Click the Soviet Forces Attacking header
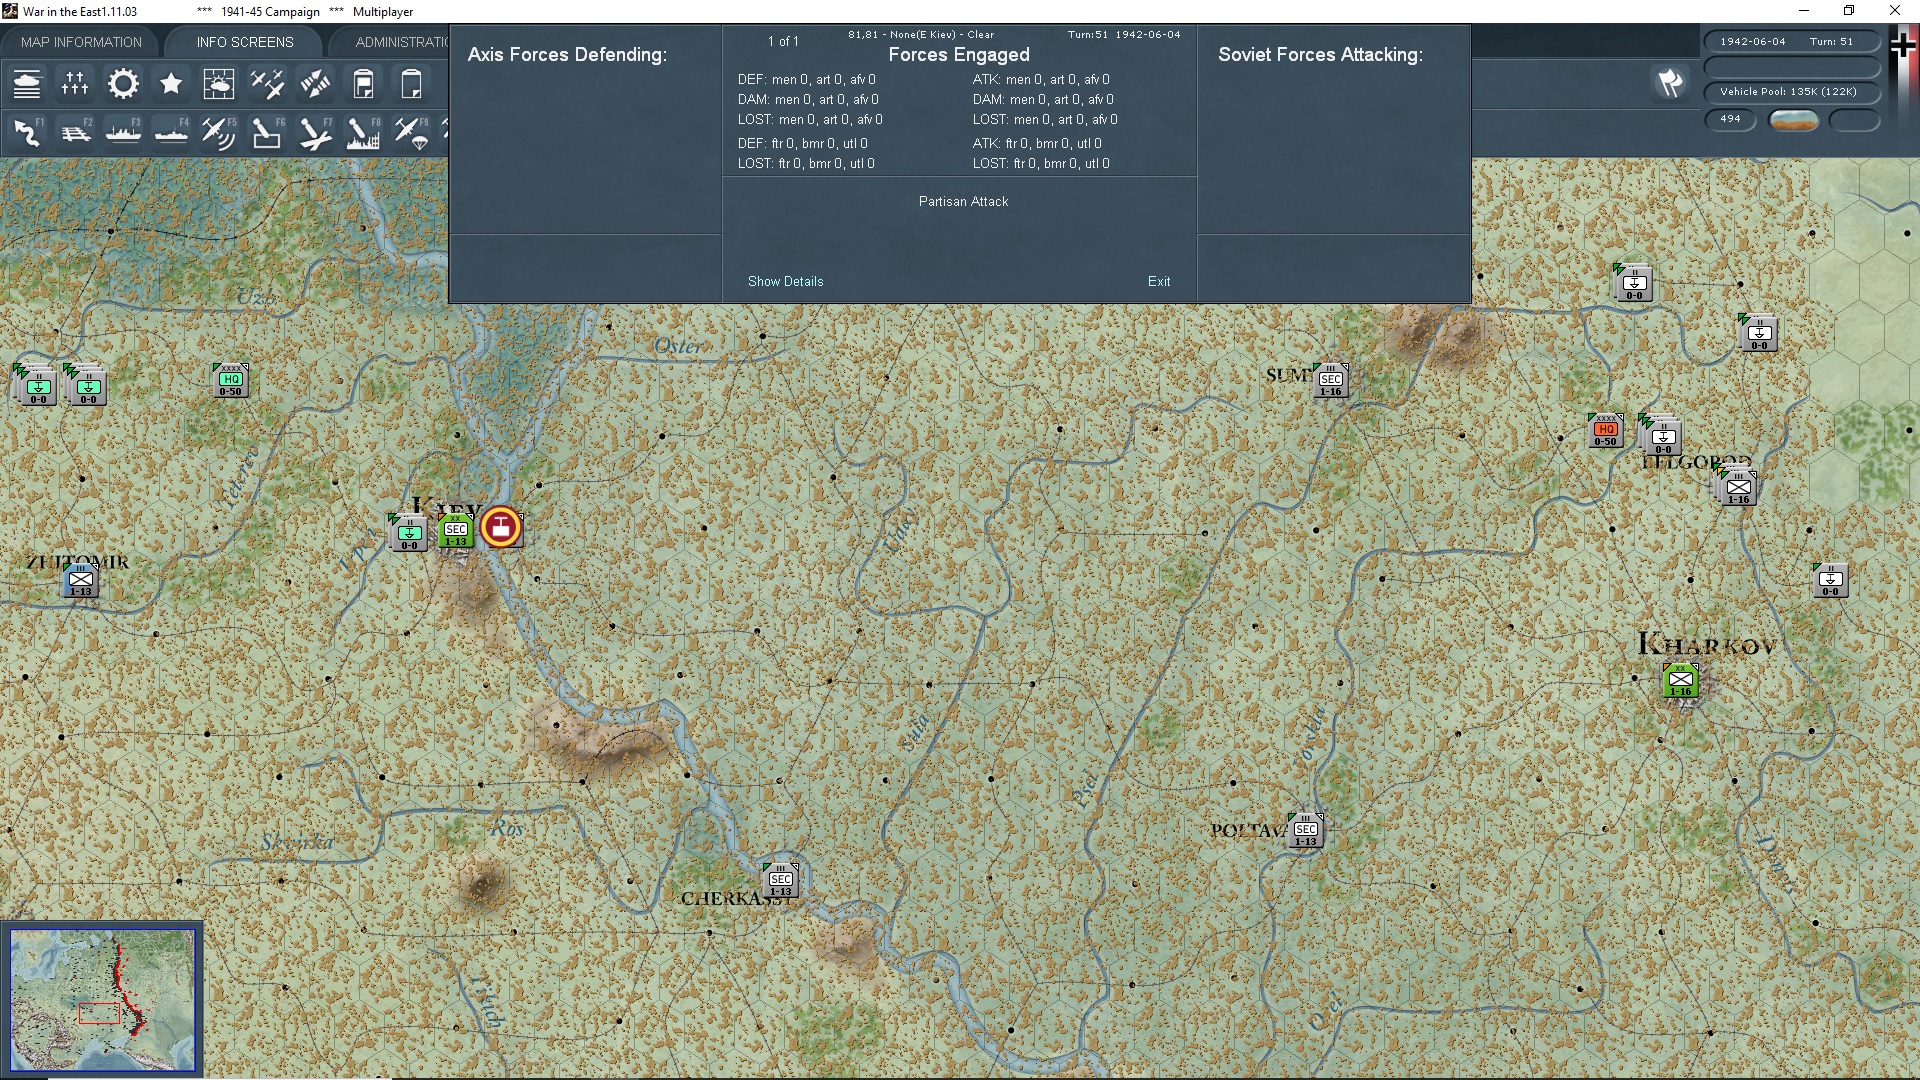The image size is (1920, 1080). click(1320, 55)
